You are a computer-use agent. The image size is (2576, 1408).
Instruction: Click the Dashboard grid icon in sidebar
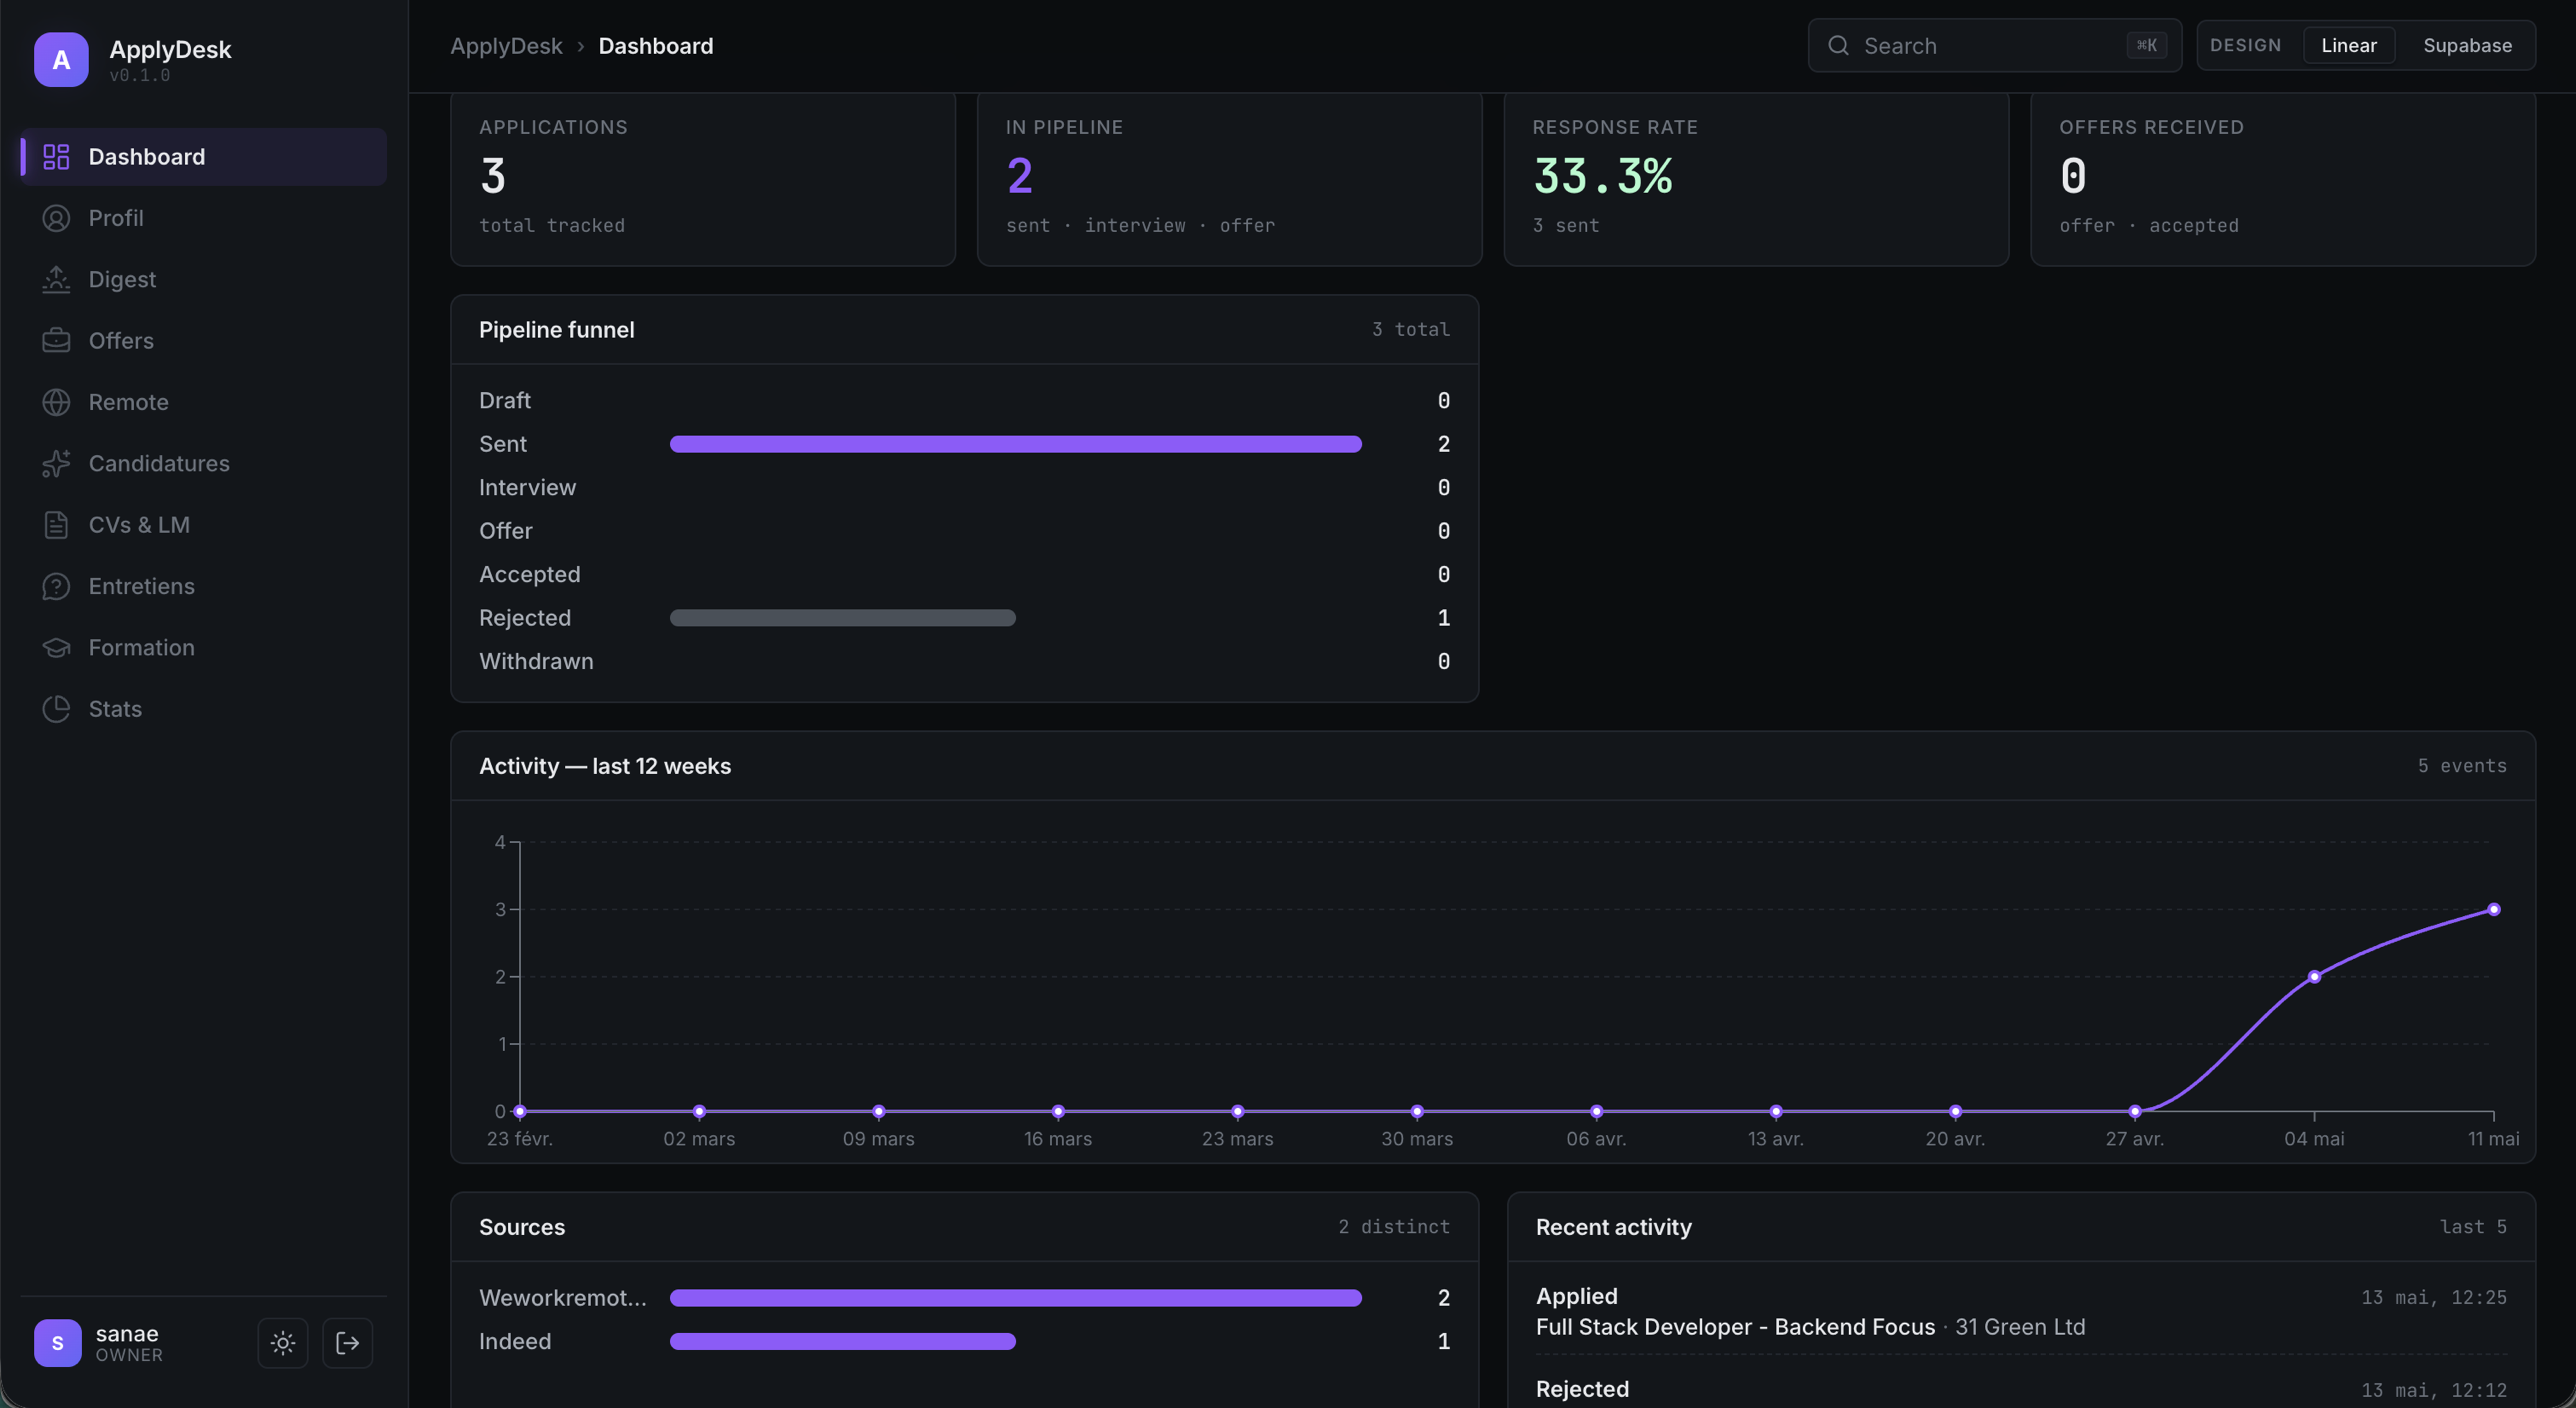tap(56, 157)
